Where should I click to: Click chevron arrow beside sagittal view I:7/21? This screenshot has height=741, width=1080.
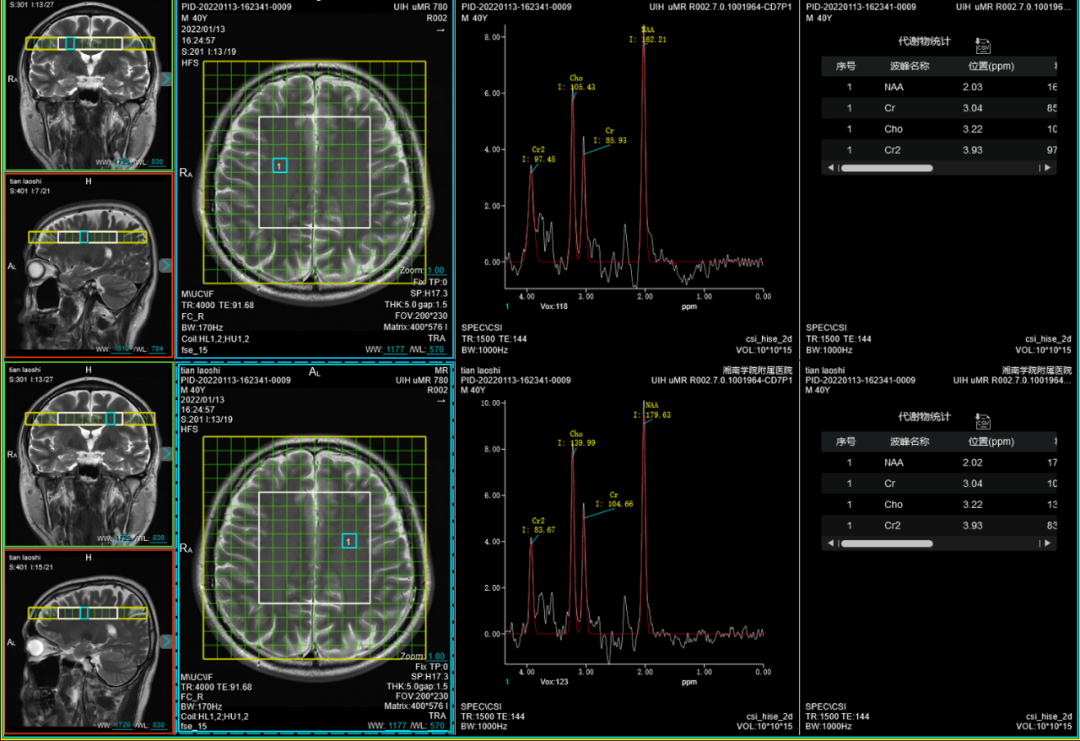[x=166, y=265]
